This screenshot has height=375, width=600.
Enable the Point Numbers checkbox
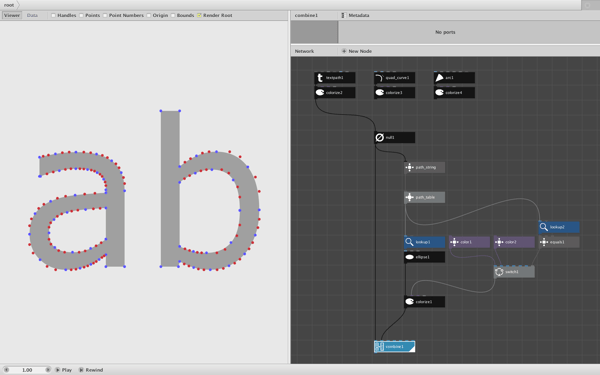[x=105, y=15]
